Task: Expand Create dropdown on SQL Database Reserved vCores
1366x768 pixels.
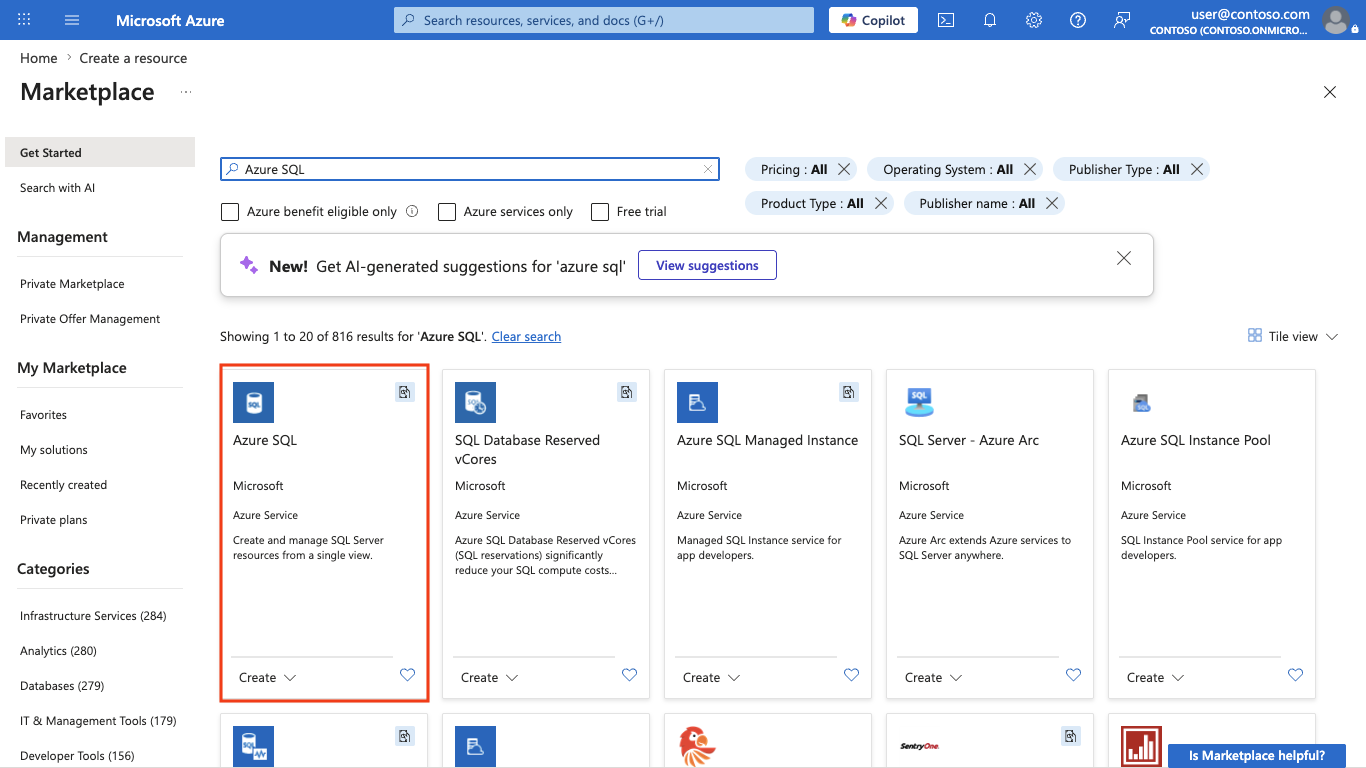Action: (x=490, y=677)
